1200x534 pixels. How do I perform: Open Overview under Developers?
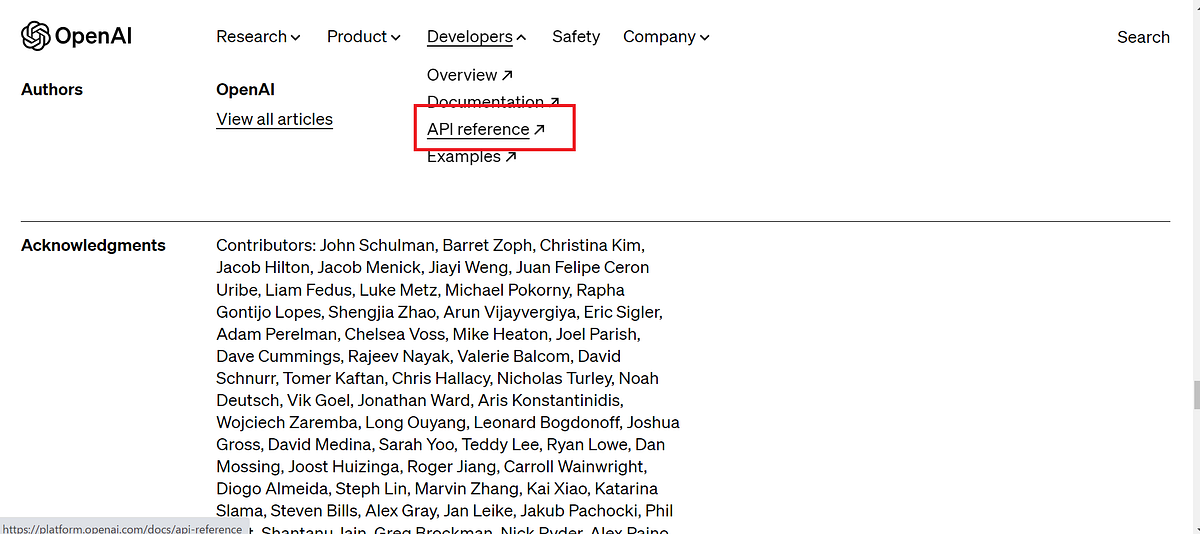pyautogui.click(x=470, y=75)
